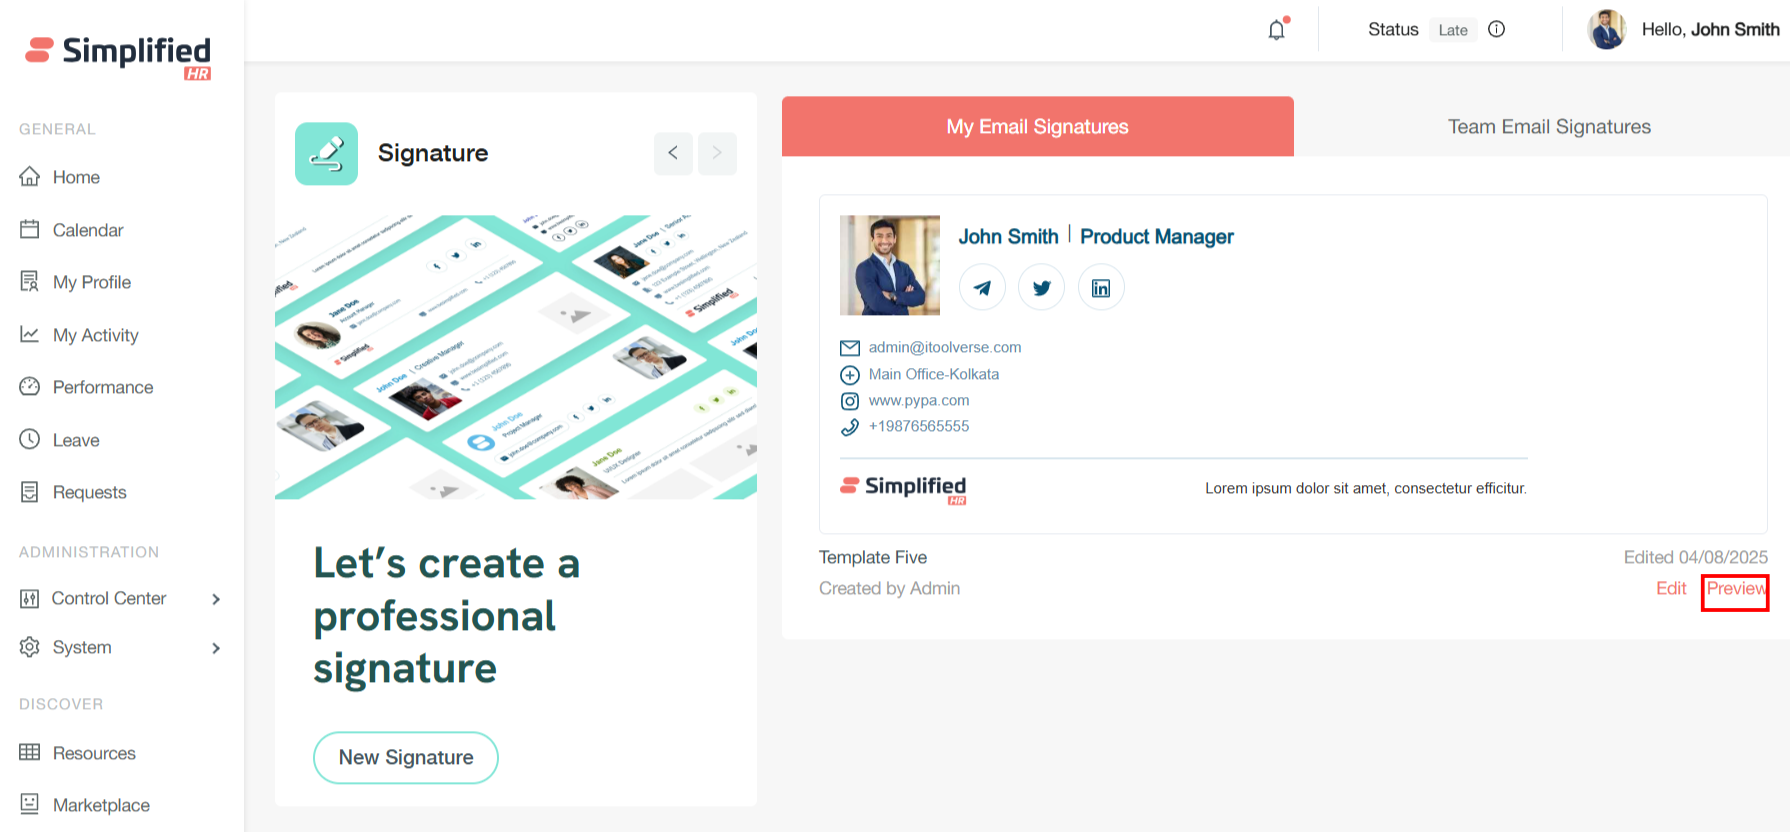This screenshot has width=1790, height=832.
Task: Navigate to Leave in sidebar
Action: [75, 440]
